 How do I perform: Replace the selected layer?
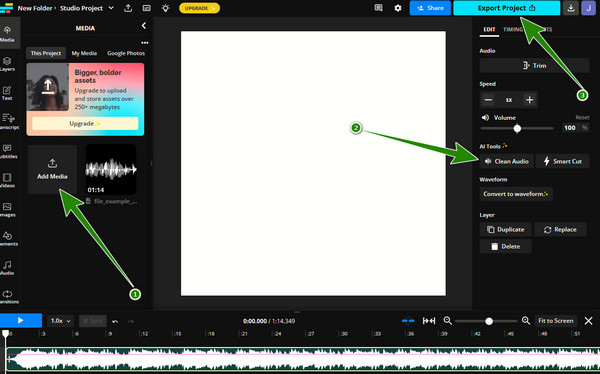[x=560, y=230]
